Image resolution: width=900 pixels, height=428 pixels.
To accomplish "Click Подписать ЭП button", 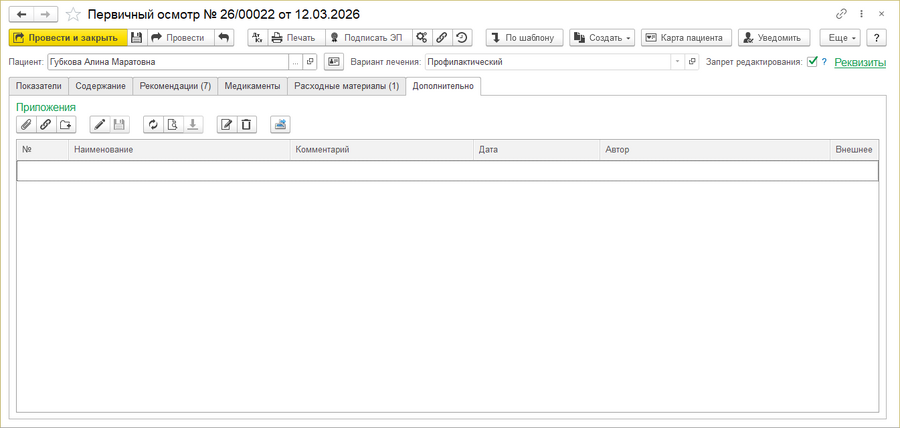I will 368,38.
